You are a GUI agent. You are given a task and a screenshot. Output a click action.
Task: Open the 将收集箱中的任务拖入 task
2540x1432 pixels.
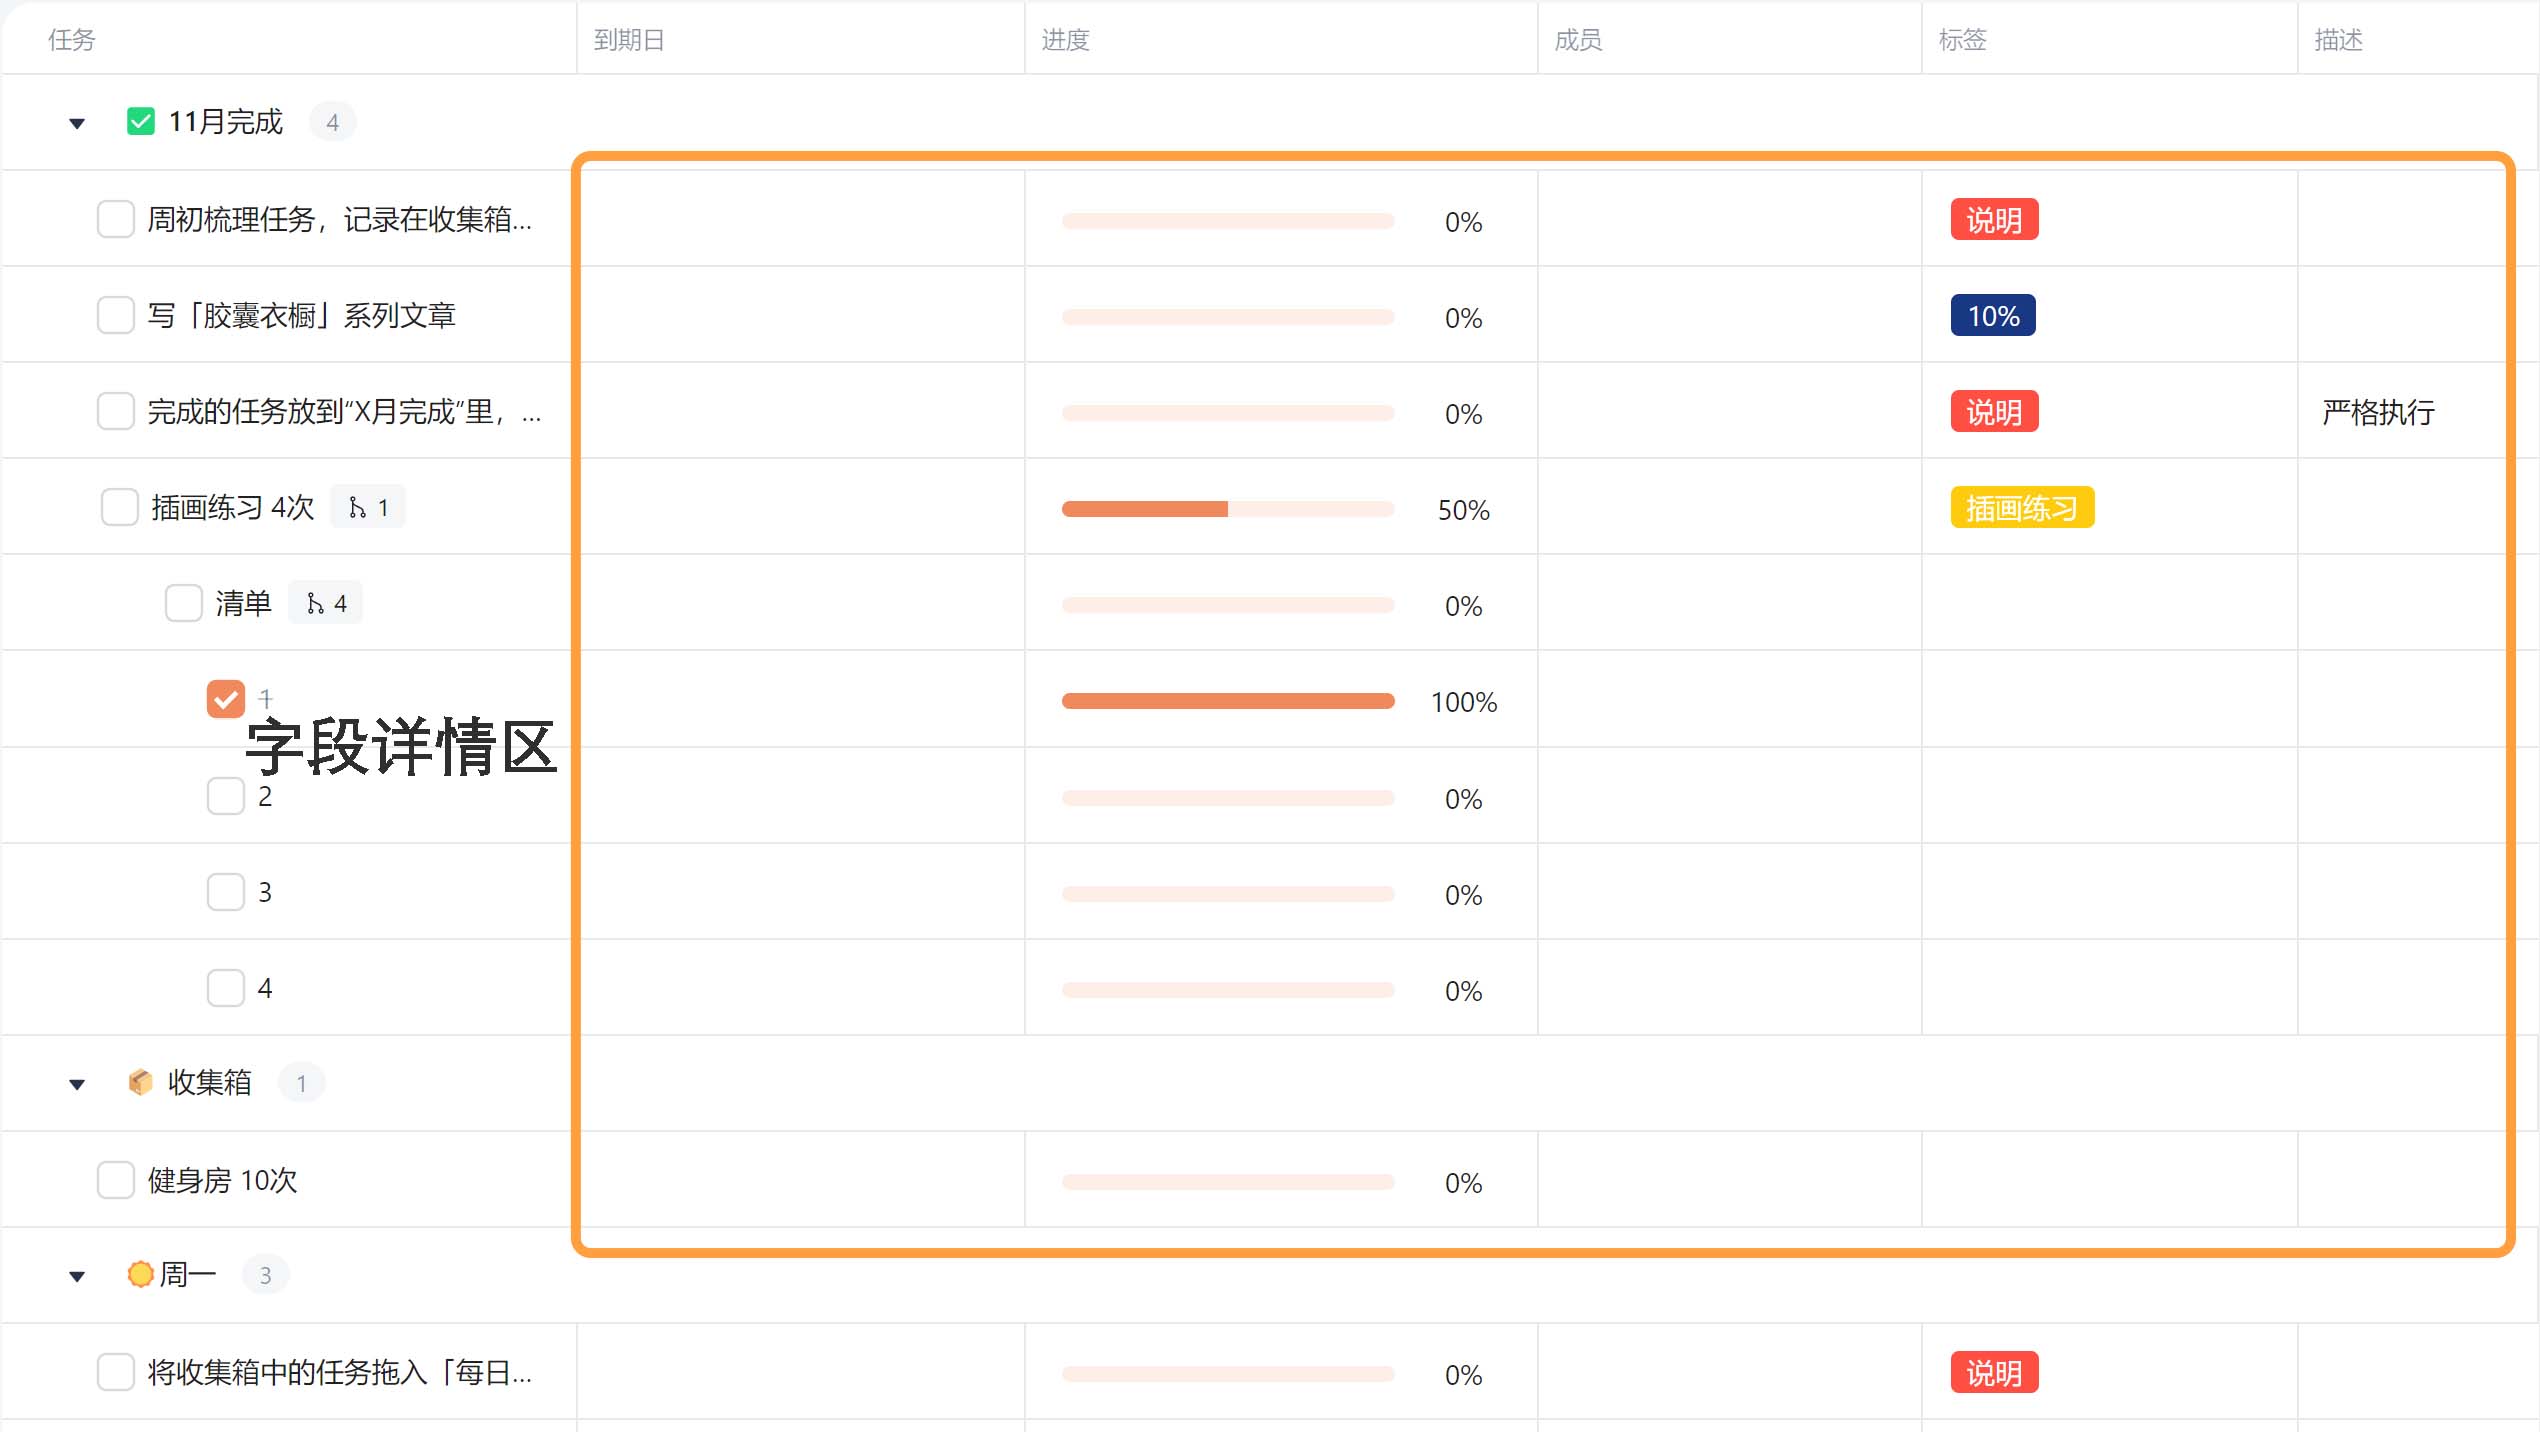click(x=339, y=1372)
